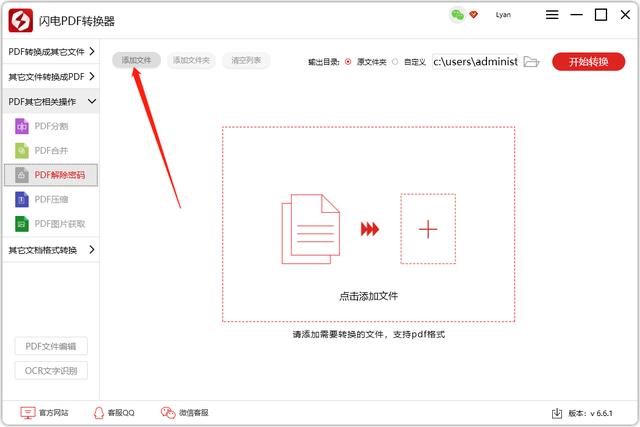The image size is (640, 427).
Task: Open PDF转换成其它文件 menu
Action: click(51, 51)
